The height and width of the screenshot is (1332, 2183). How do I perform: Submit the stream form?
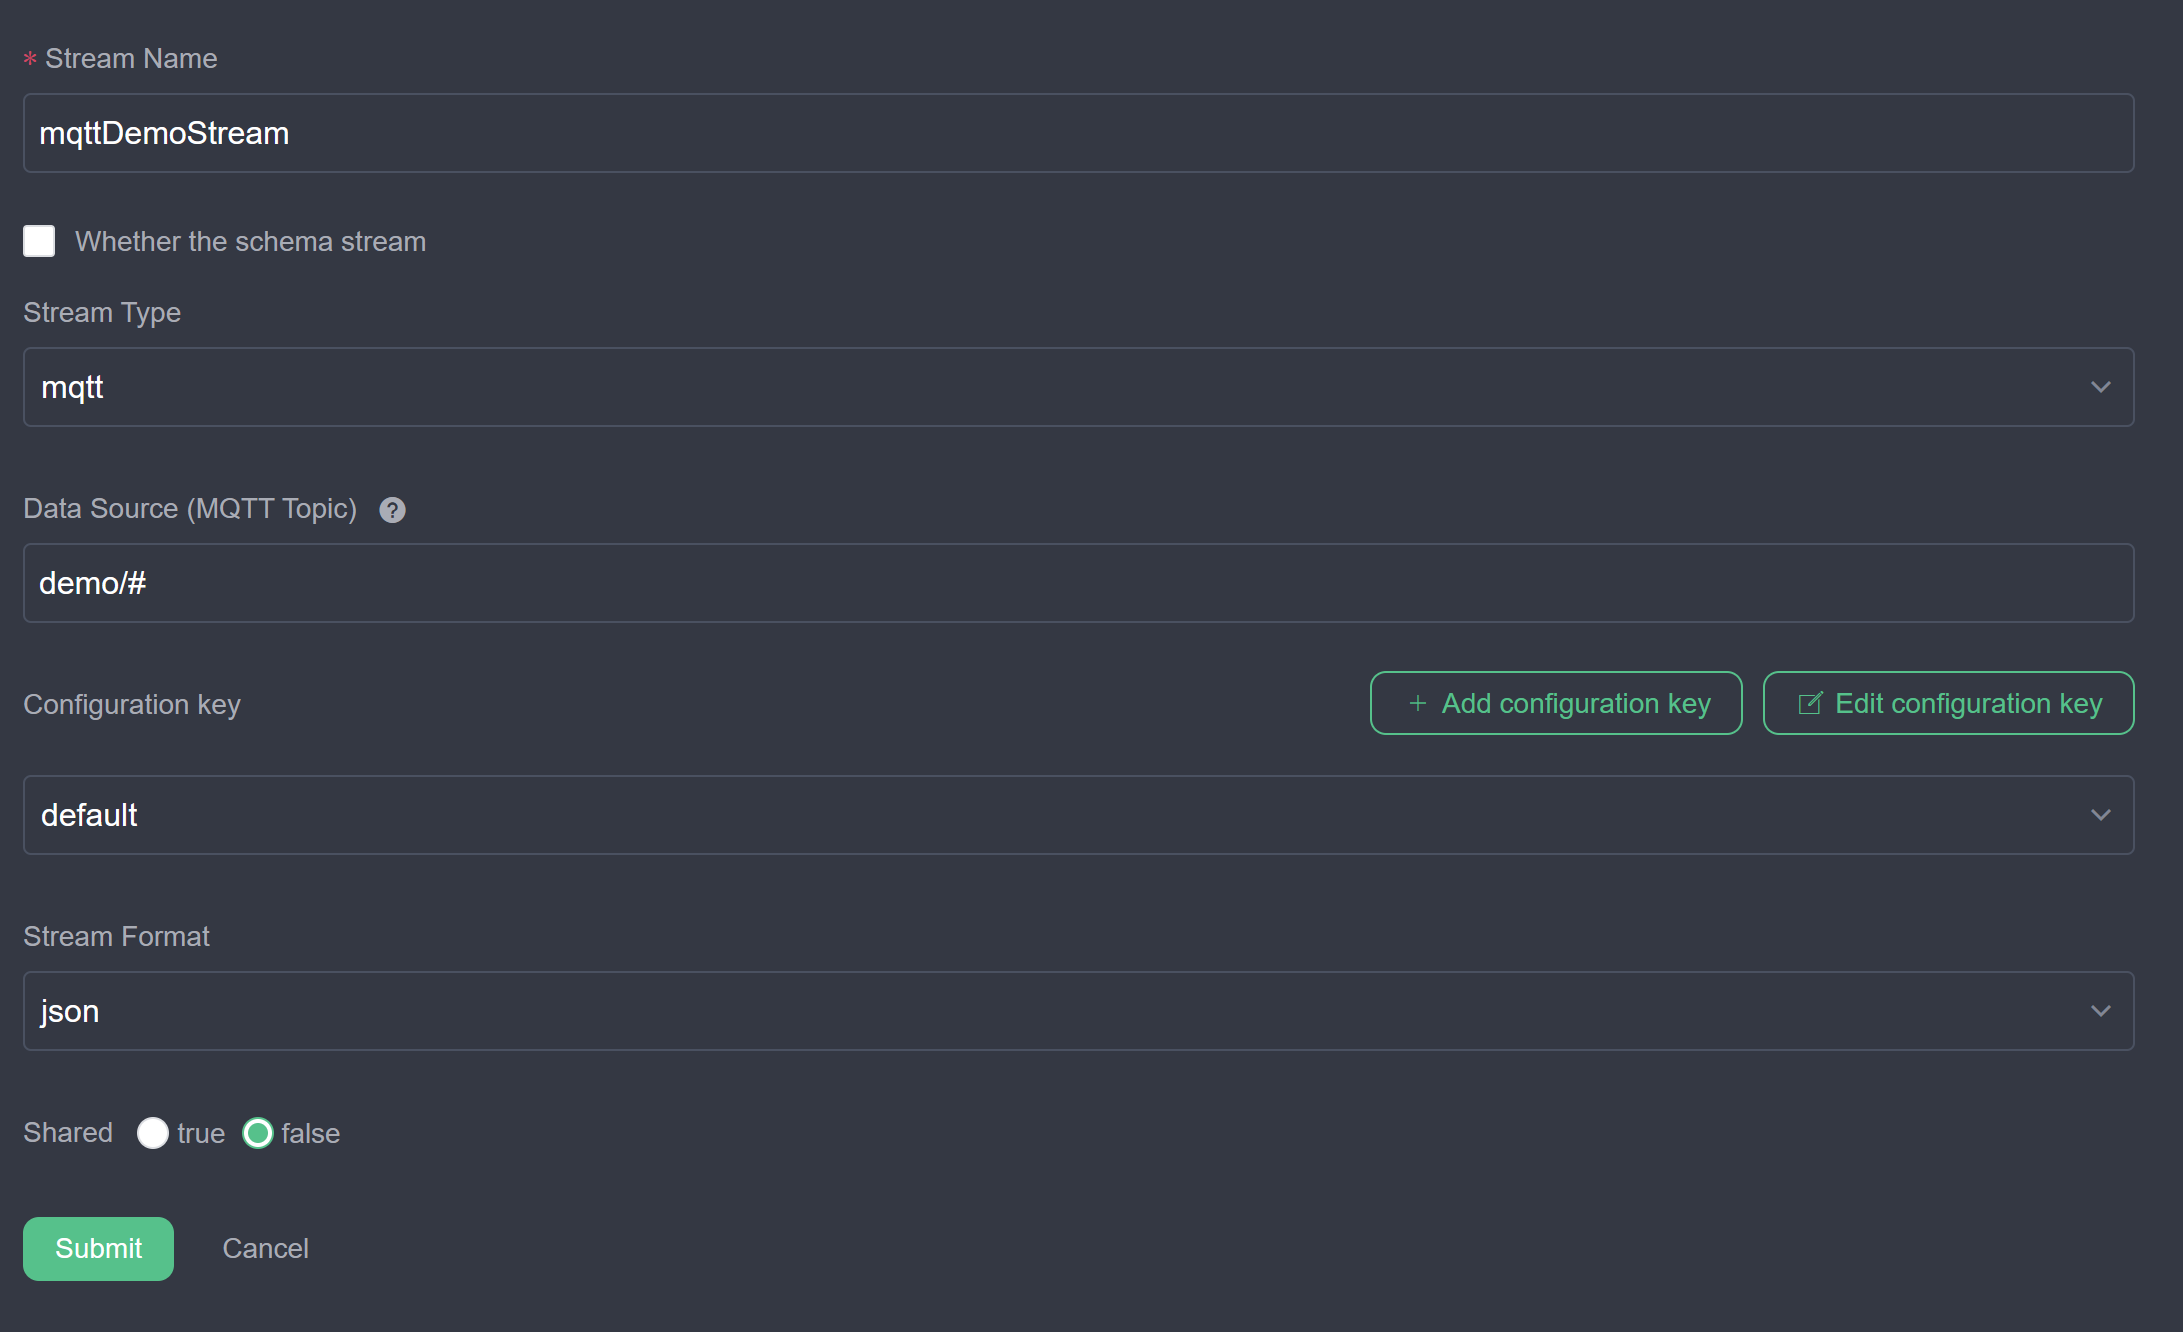coord(98,1249)
